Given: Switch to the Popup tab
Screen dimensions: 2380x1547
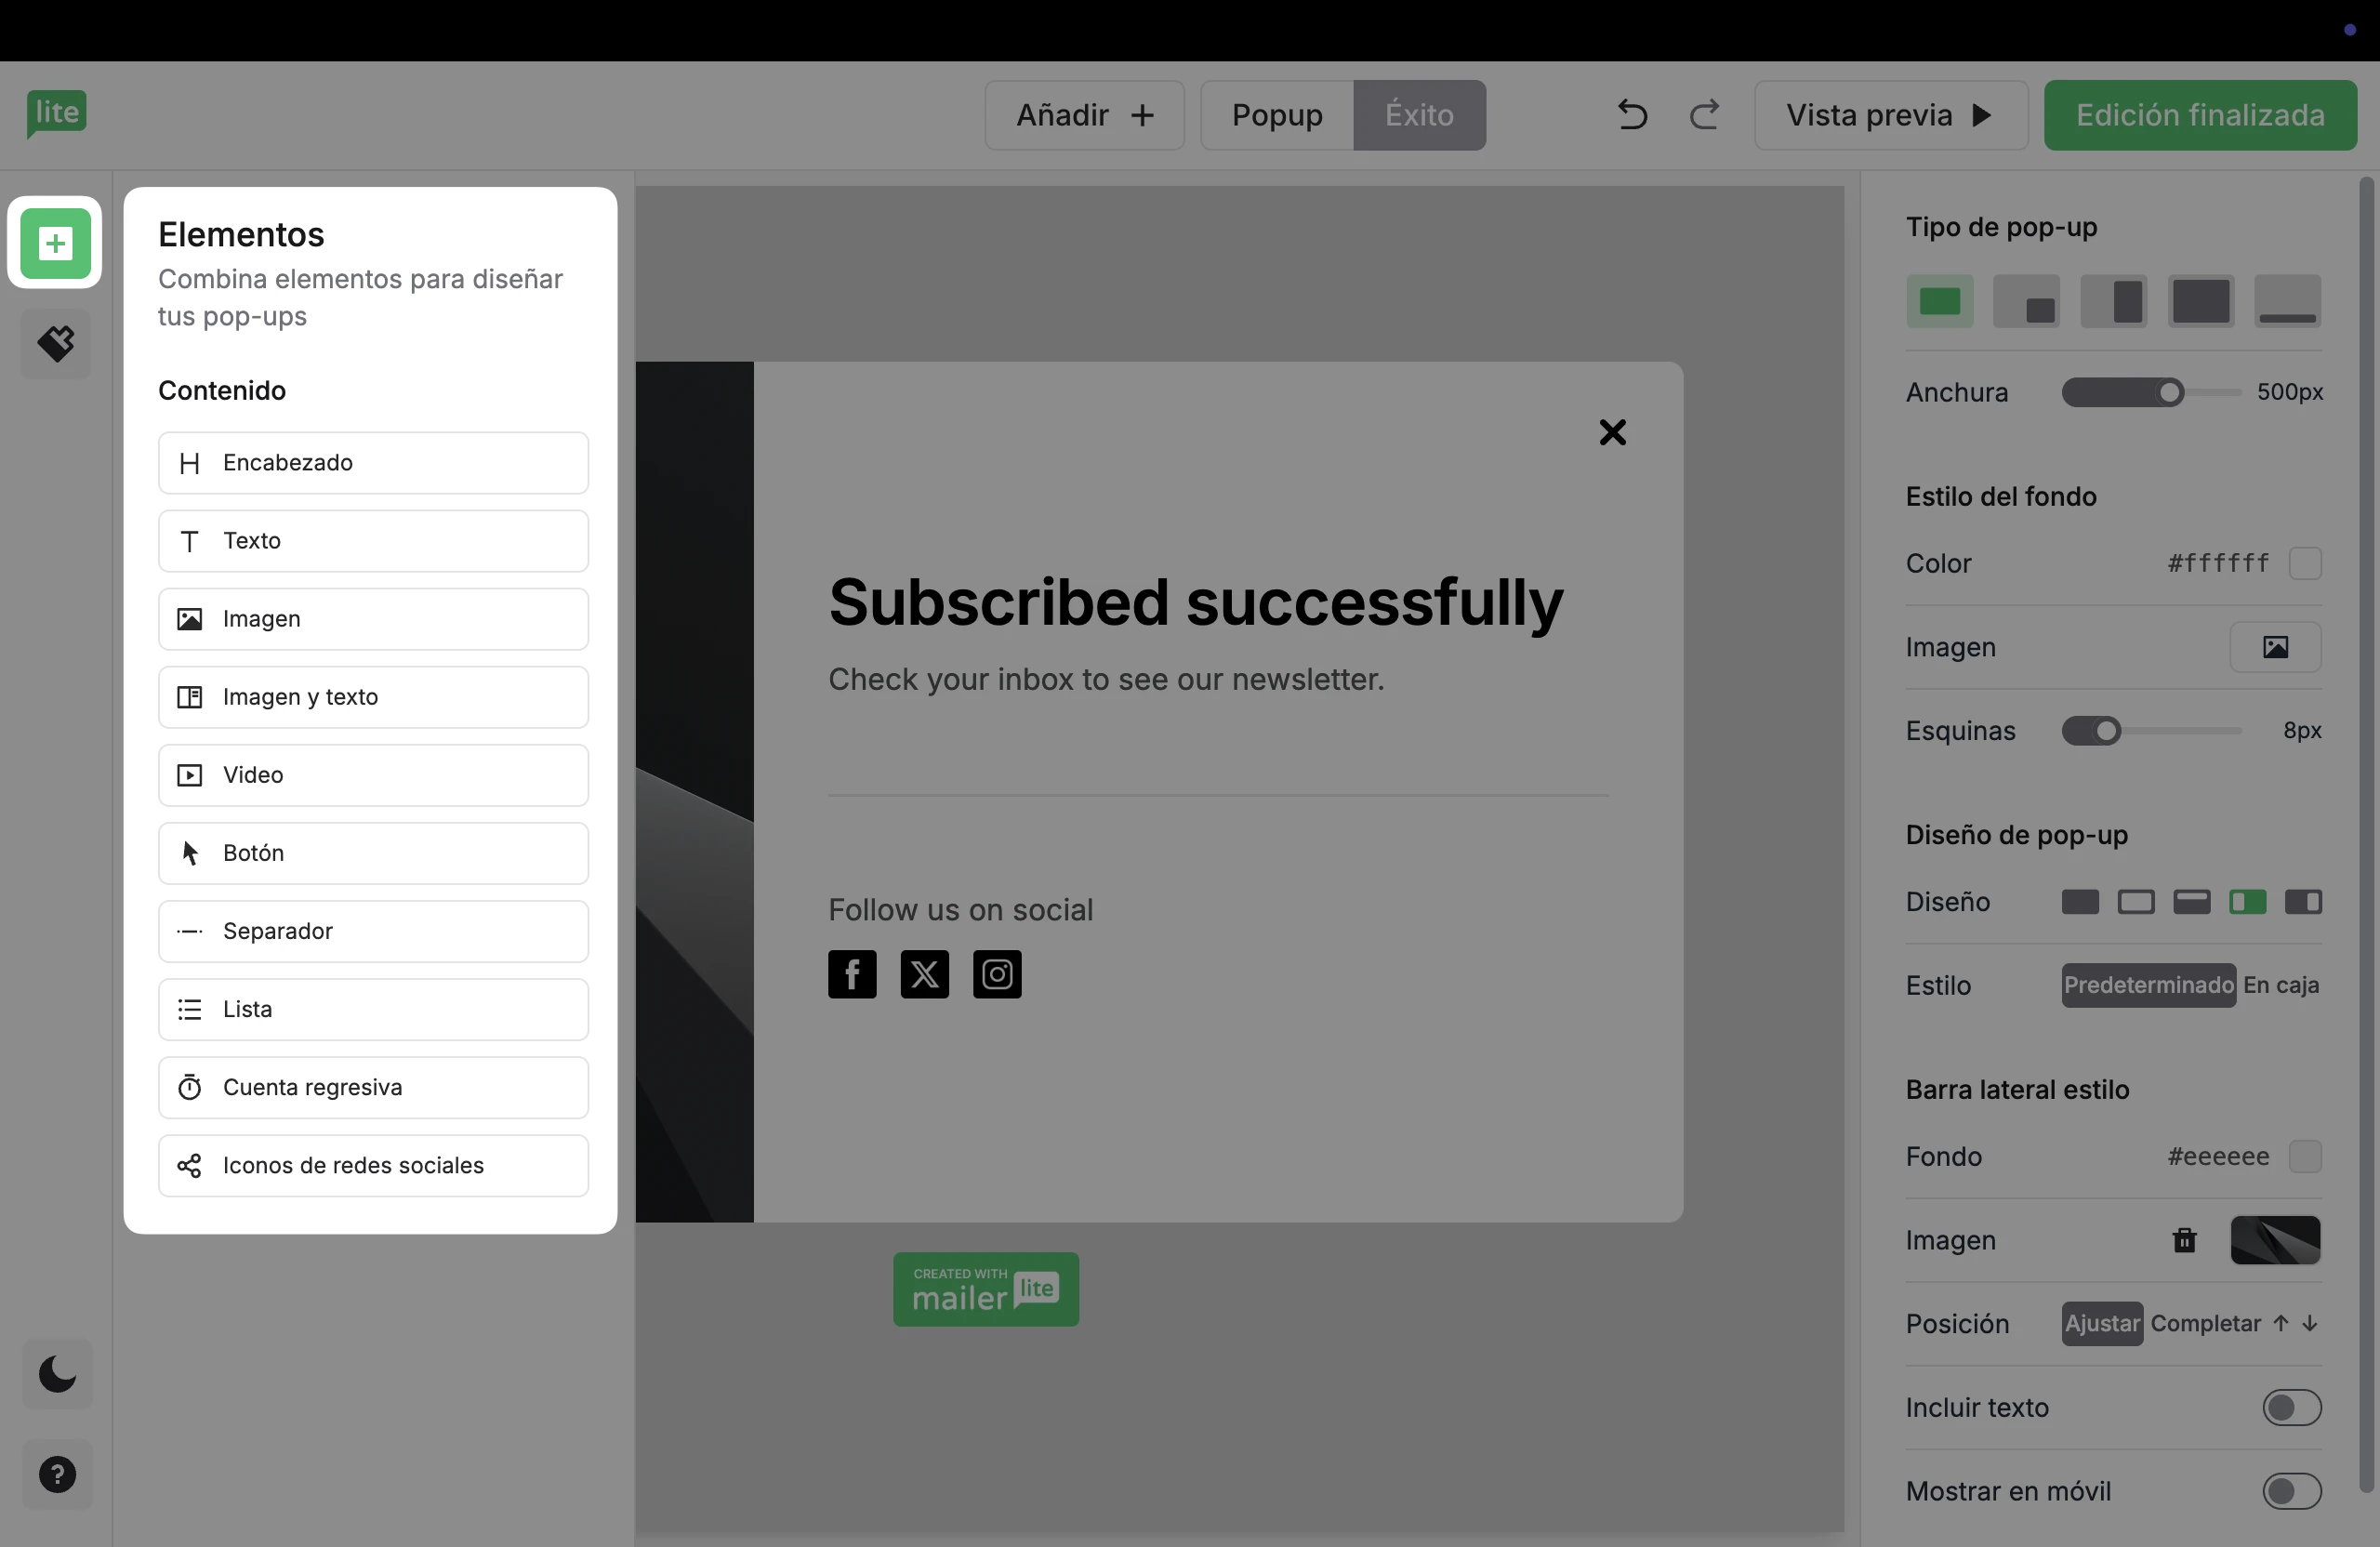Looking at the screenshot, I should pos(1277,115).
